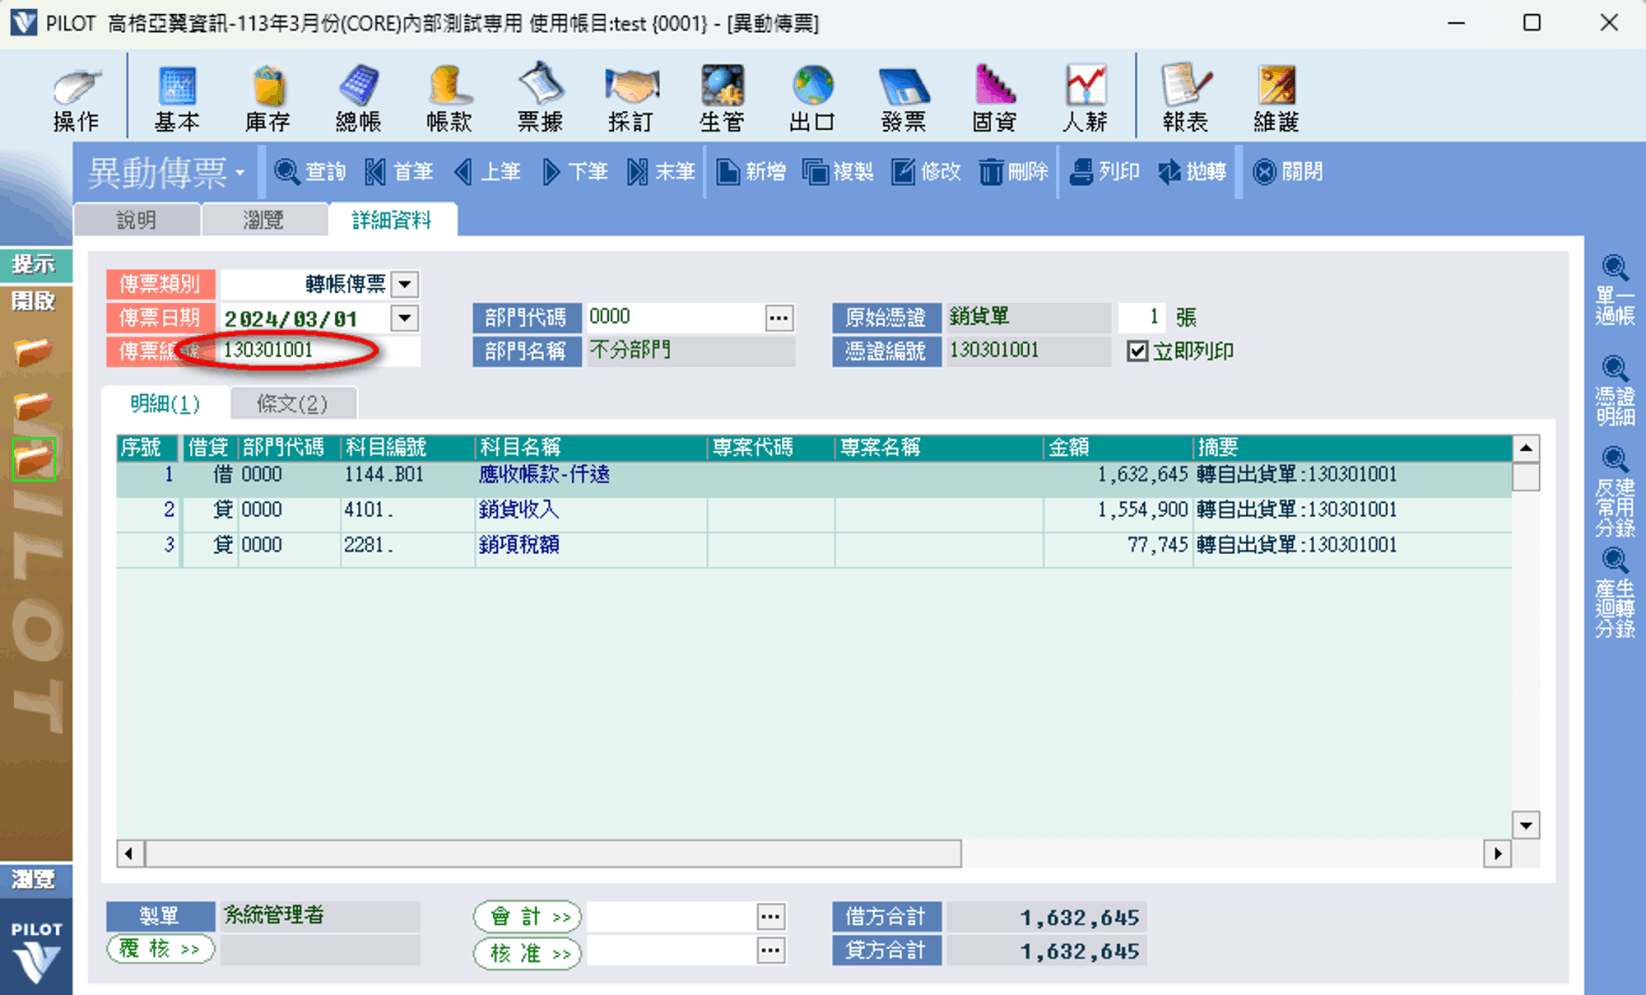Open the 異動傳票 title dropdown arrow
1646x995 pixels.
240,174
